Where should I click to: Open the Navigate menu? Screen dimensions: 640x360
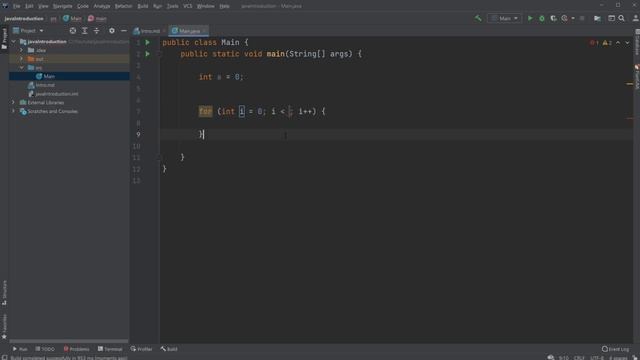click(62, 6)
